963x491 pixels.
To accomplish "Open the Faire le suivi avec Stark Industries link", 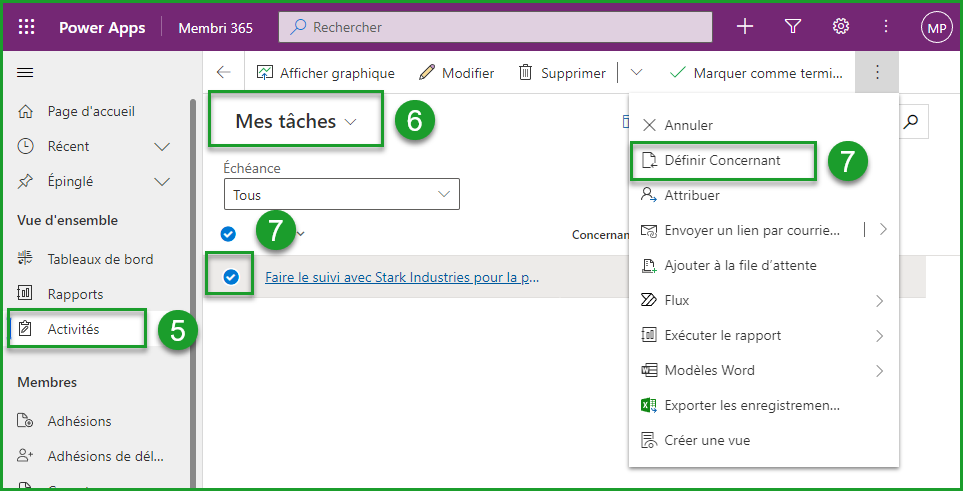I will [x=401, y=277].
